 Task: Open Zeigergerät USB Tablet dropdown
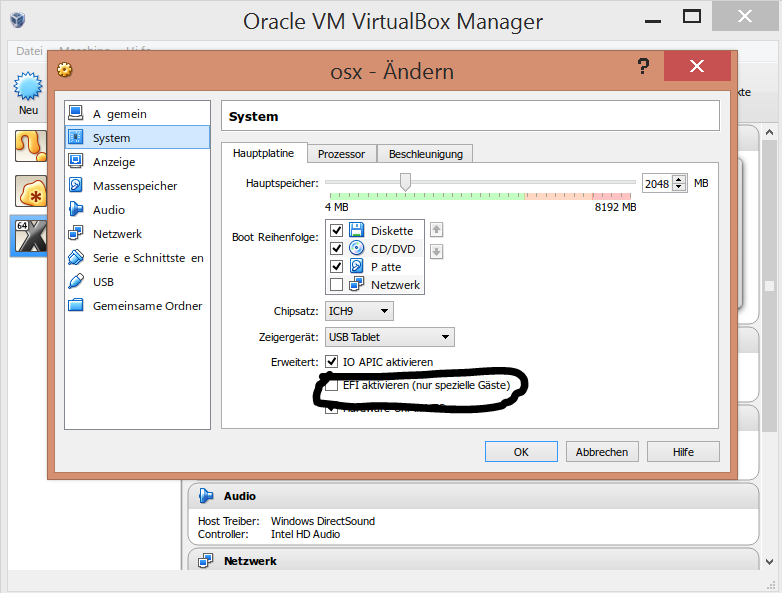tap(390, 337)
